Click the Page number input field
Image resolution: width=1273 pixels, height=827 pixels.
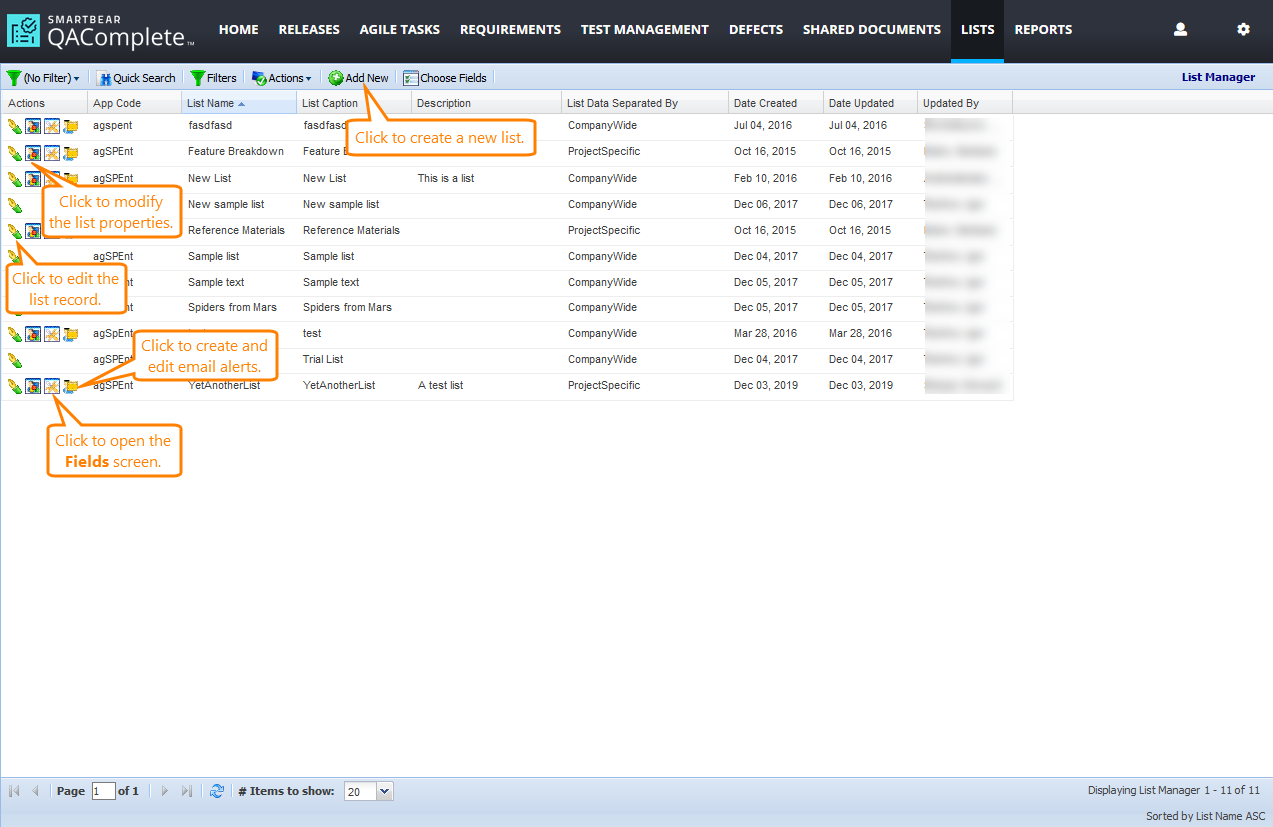(x=103, y=791)
